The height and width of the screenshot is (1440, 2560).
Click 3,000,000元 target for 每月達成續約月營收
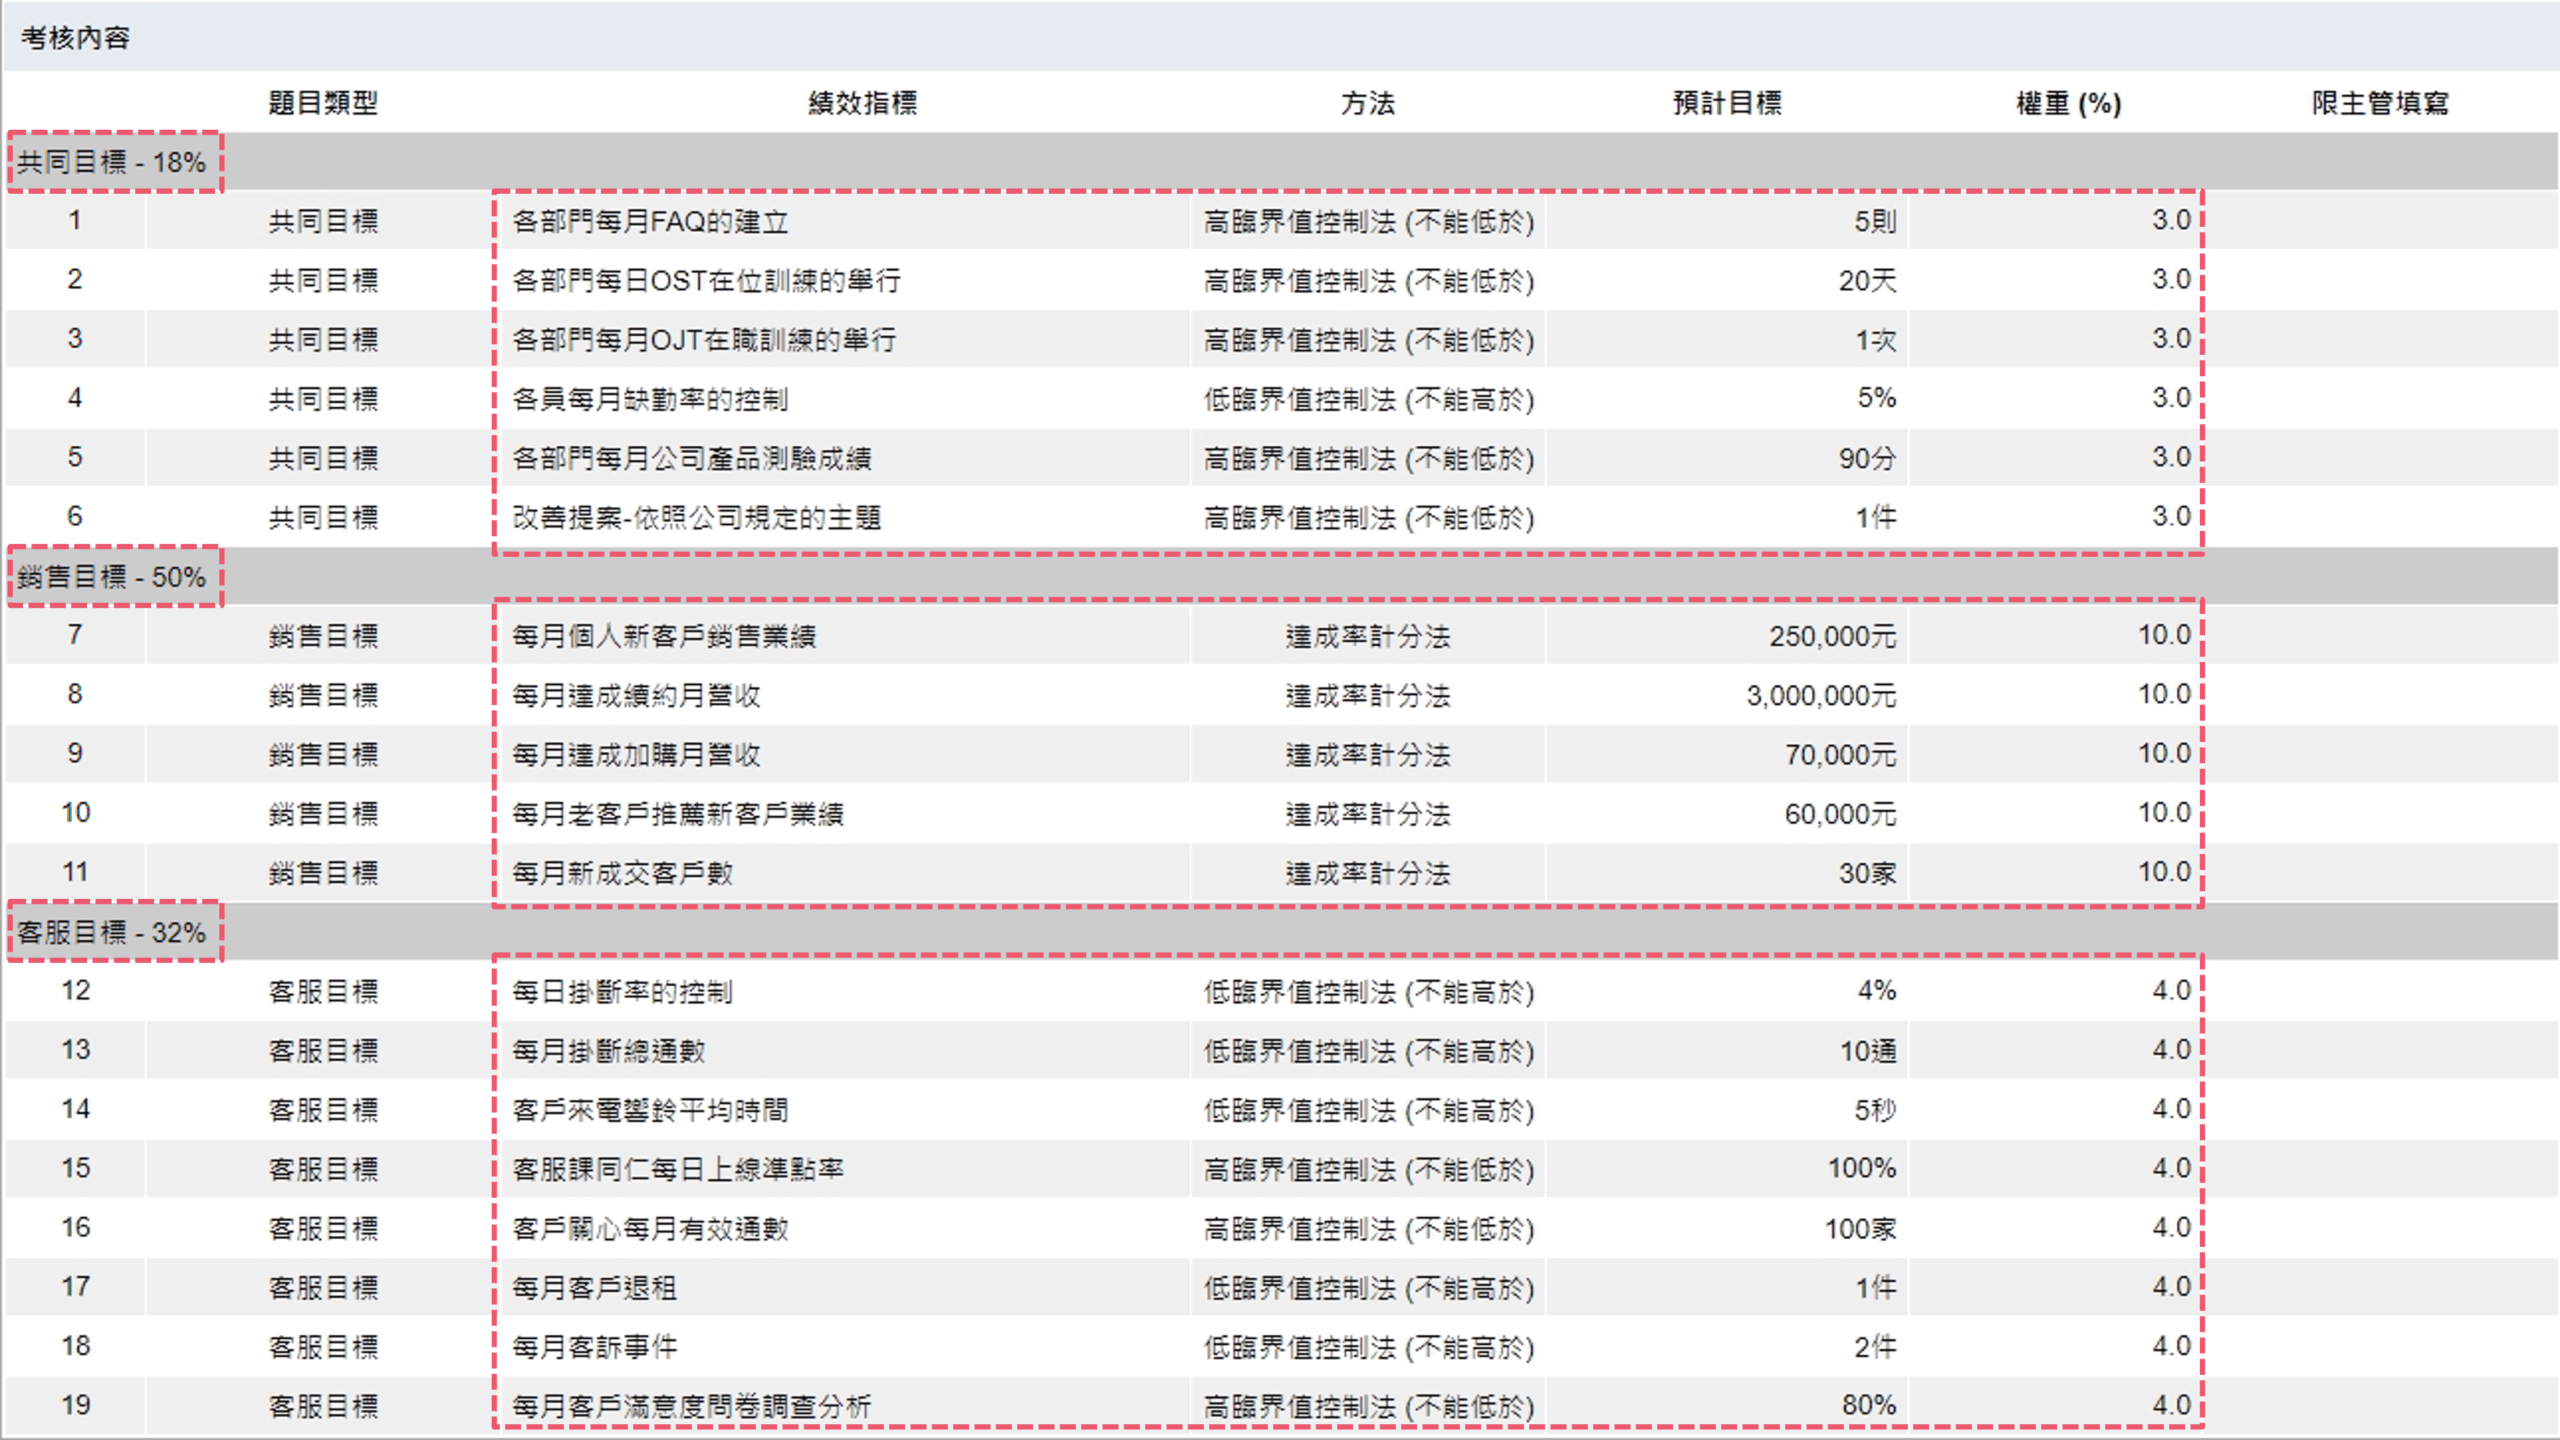pyautogui.click(x=1821, y=695)
